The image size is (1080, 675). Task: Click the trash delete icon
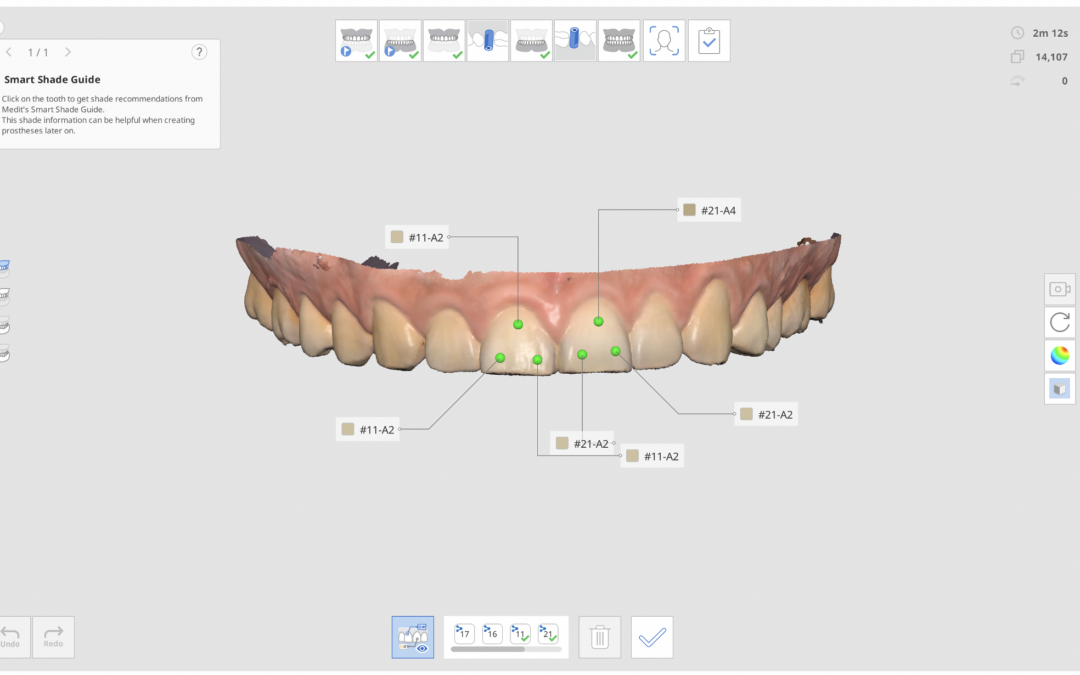tap(600, 637)
